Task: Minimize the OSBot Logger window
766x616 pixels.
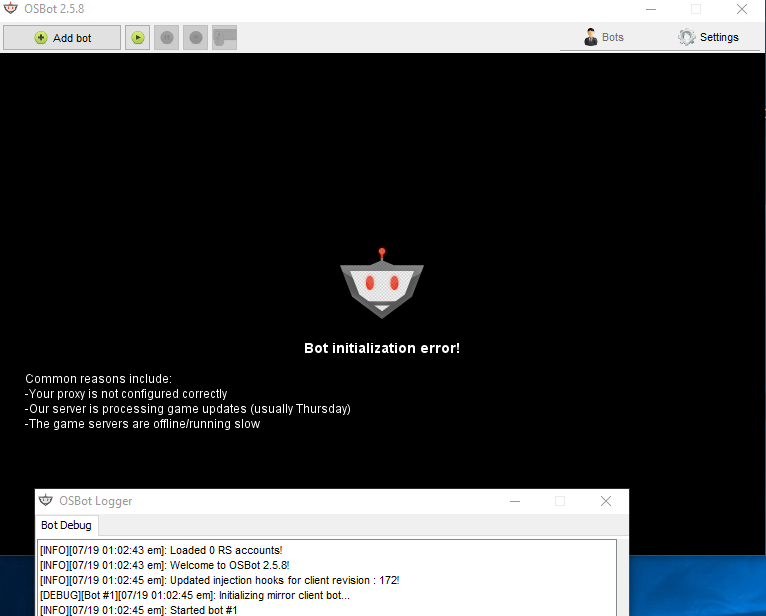Action: (515, 501)
